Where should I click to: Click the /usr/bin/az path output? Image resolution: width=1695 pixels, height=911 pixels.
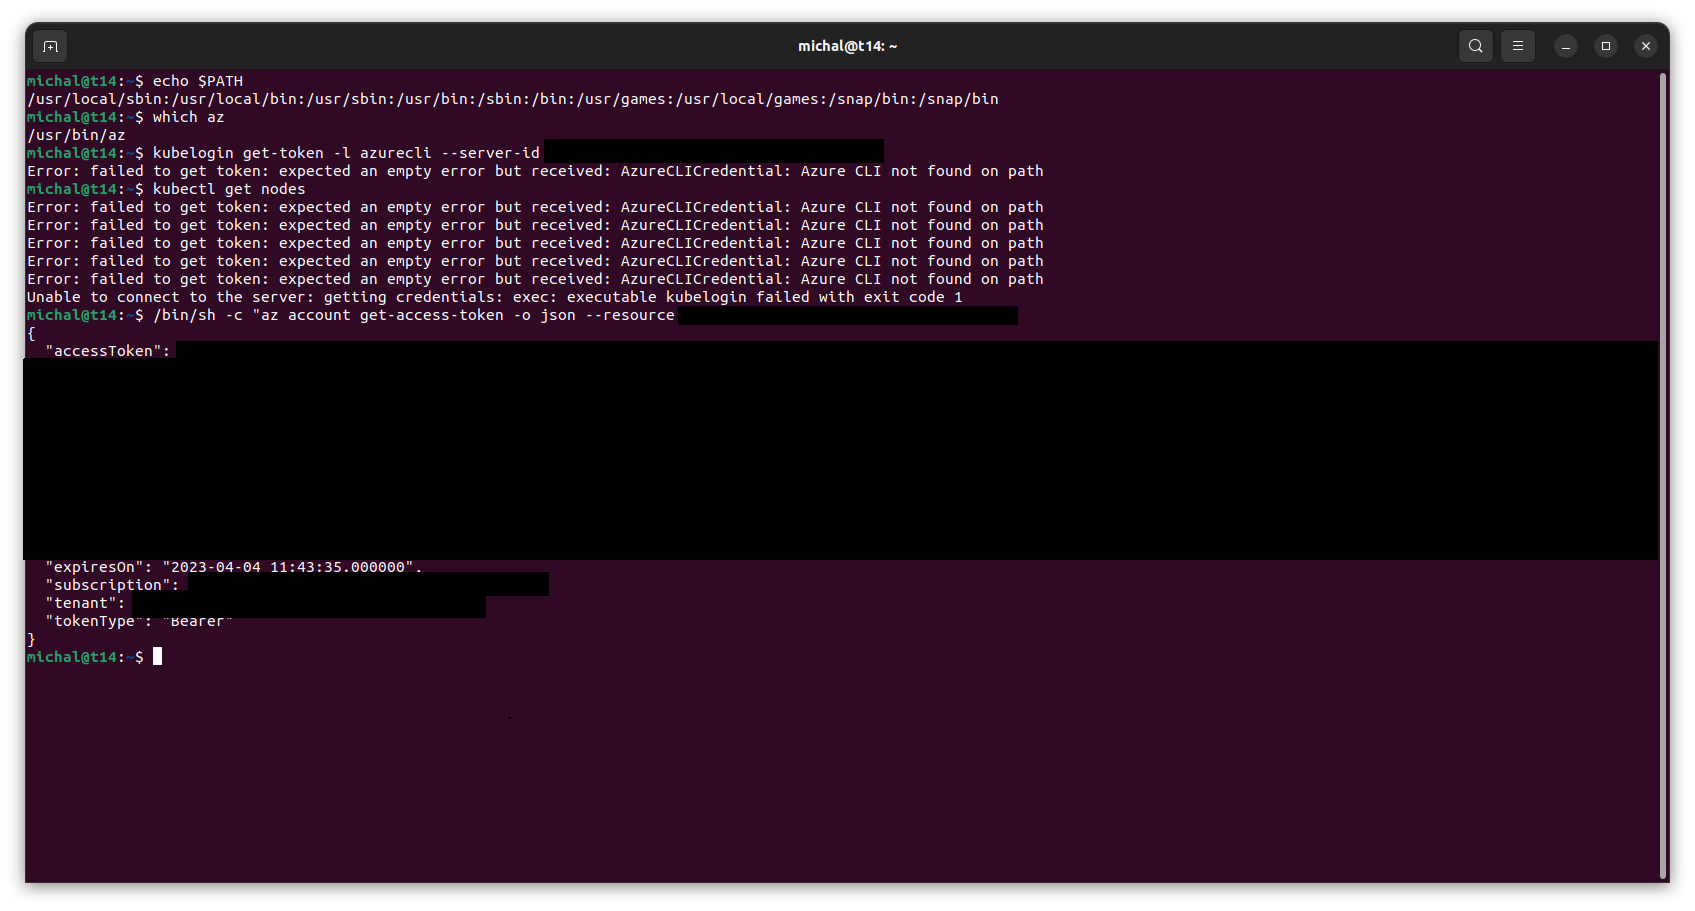pyautogui.click(x=76, y=134)
